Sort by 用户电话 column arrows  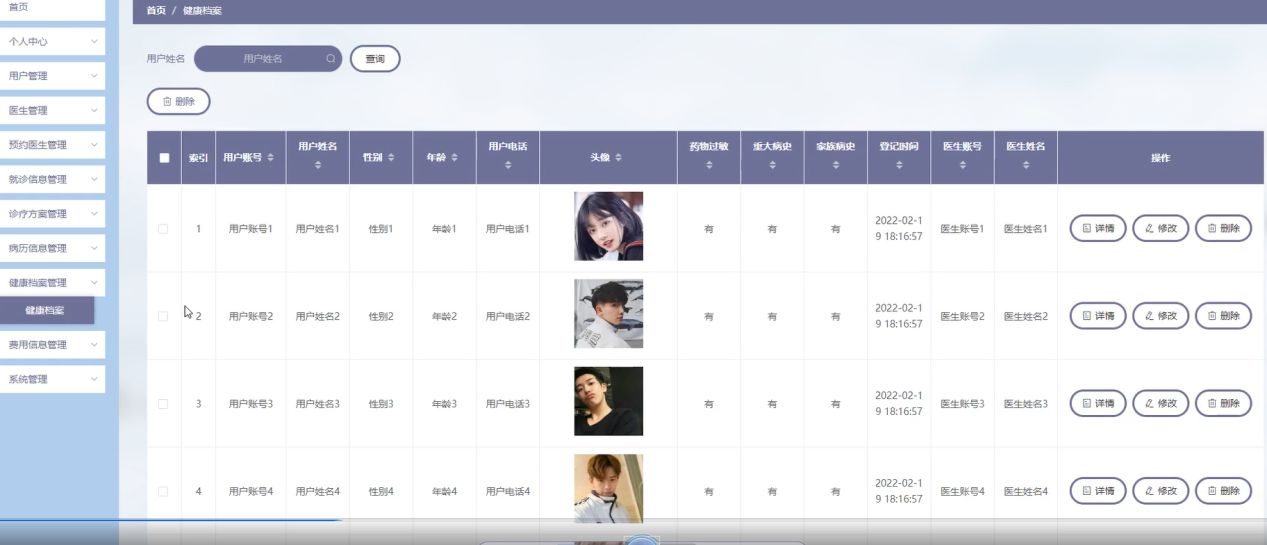508,165
